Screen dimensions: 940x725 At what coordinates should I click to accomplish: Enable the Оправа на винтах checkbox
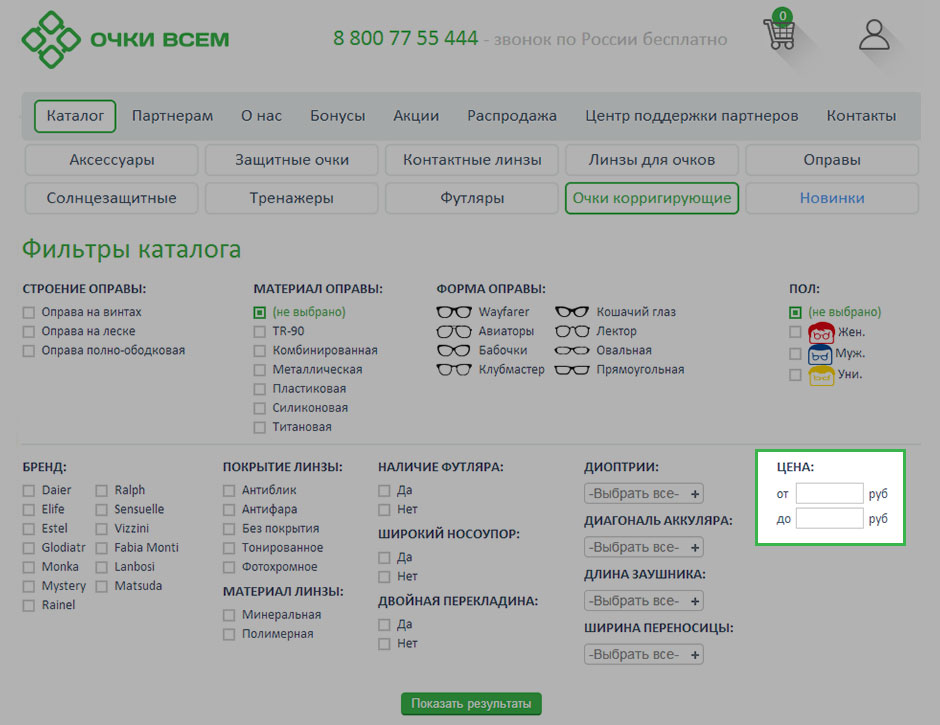coord(29,312)
